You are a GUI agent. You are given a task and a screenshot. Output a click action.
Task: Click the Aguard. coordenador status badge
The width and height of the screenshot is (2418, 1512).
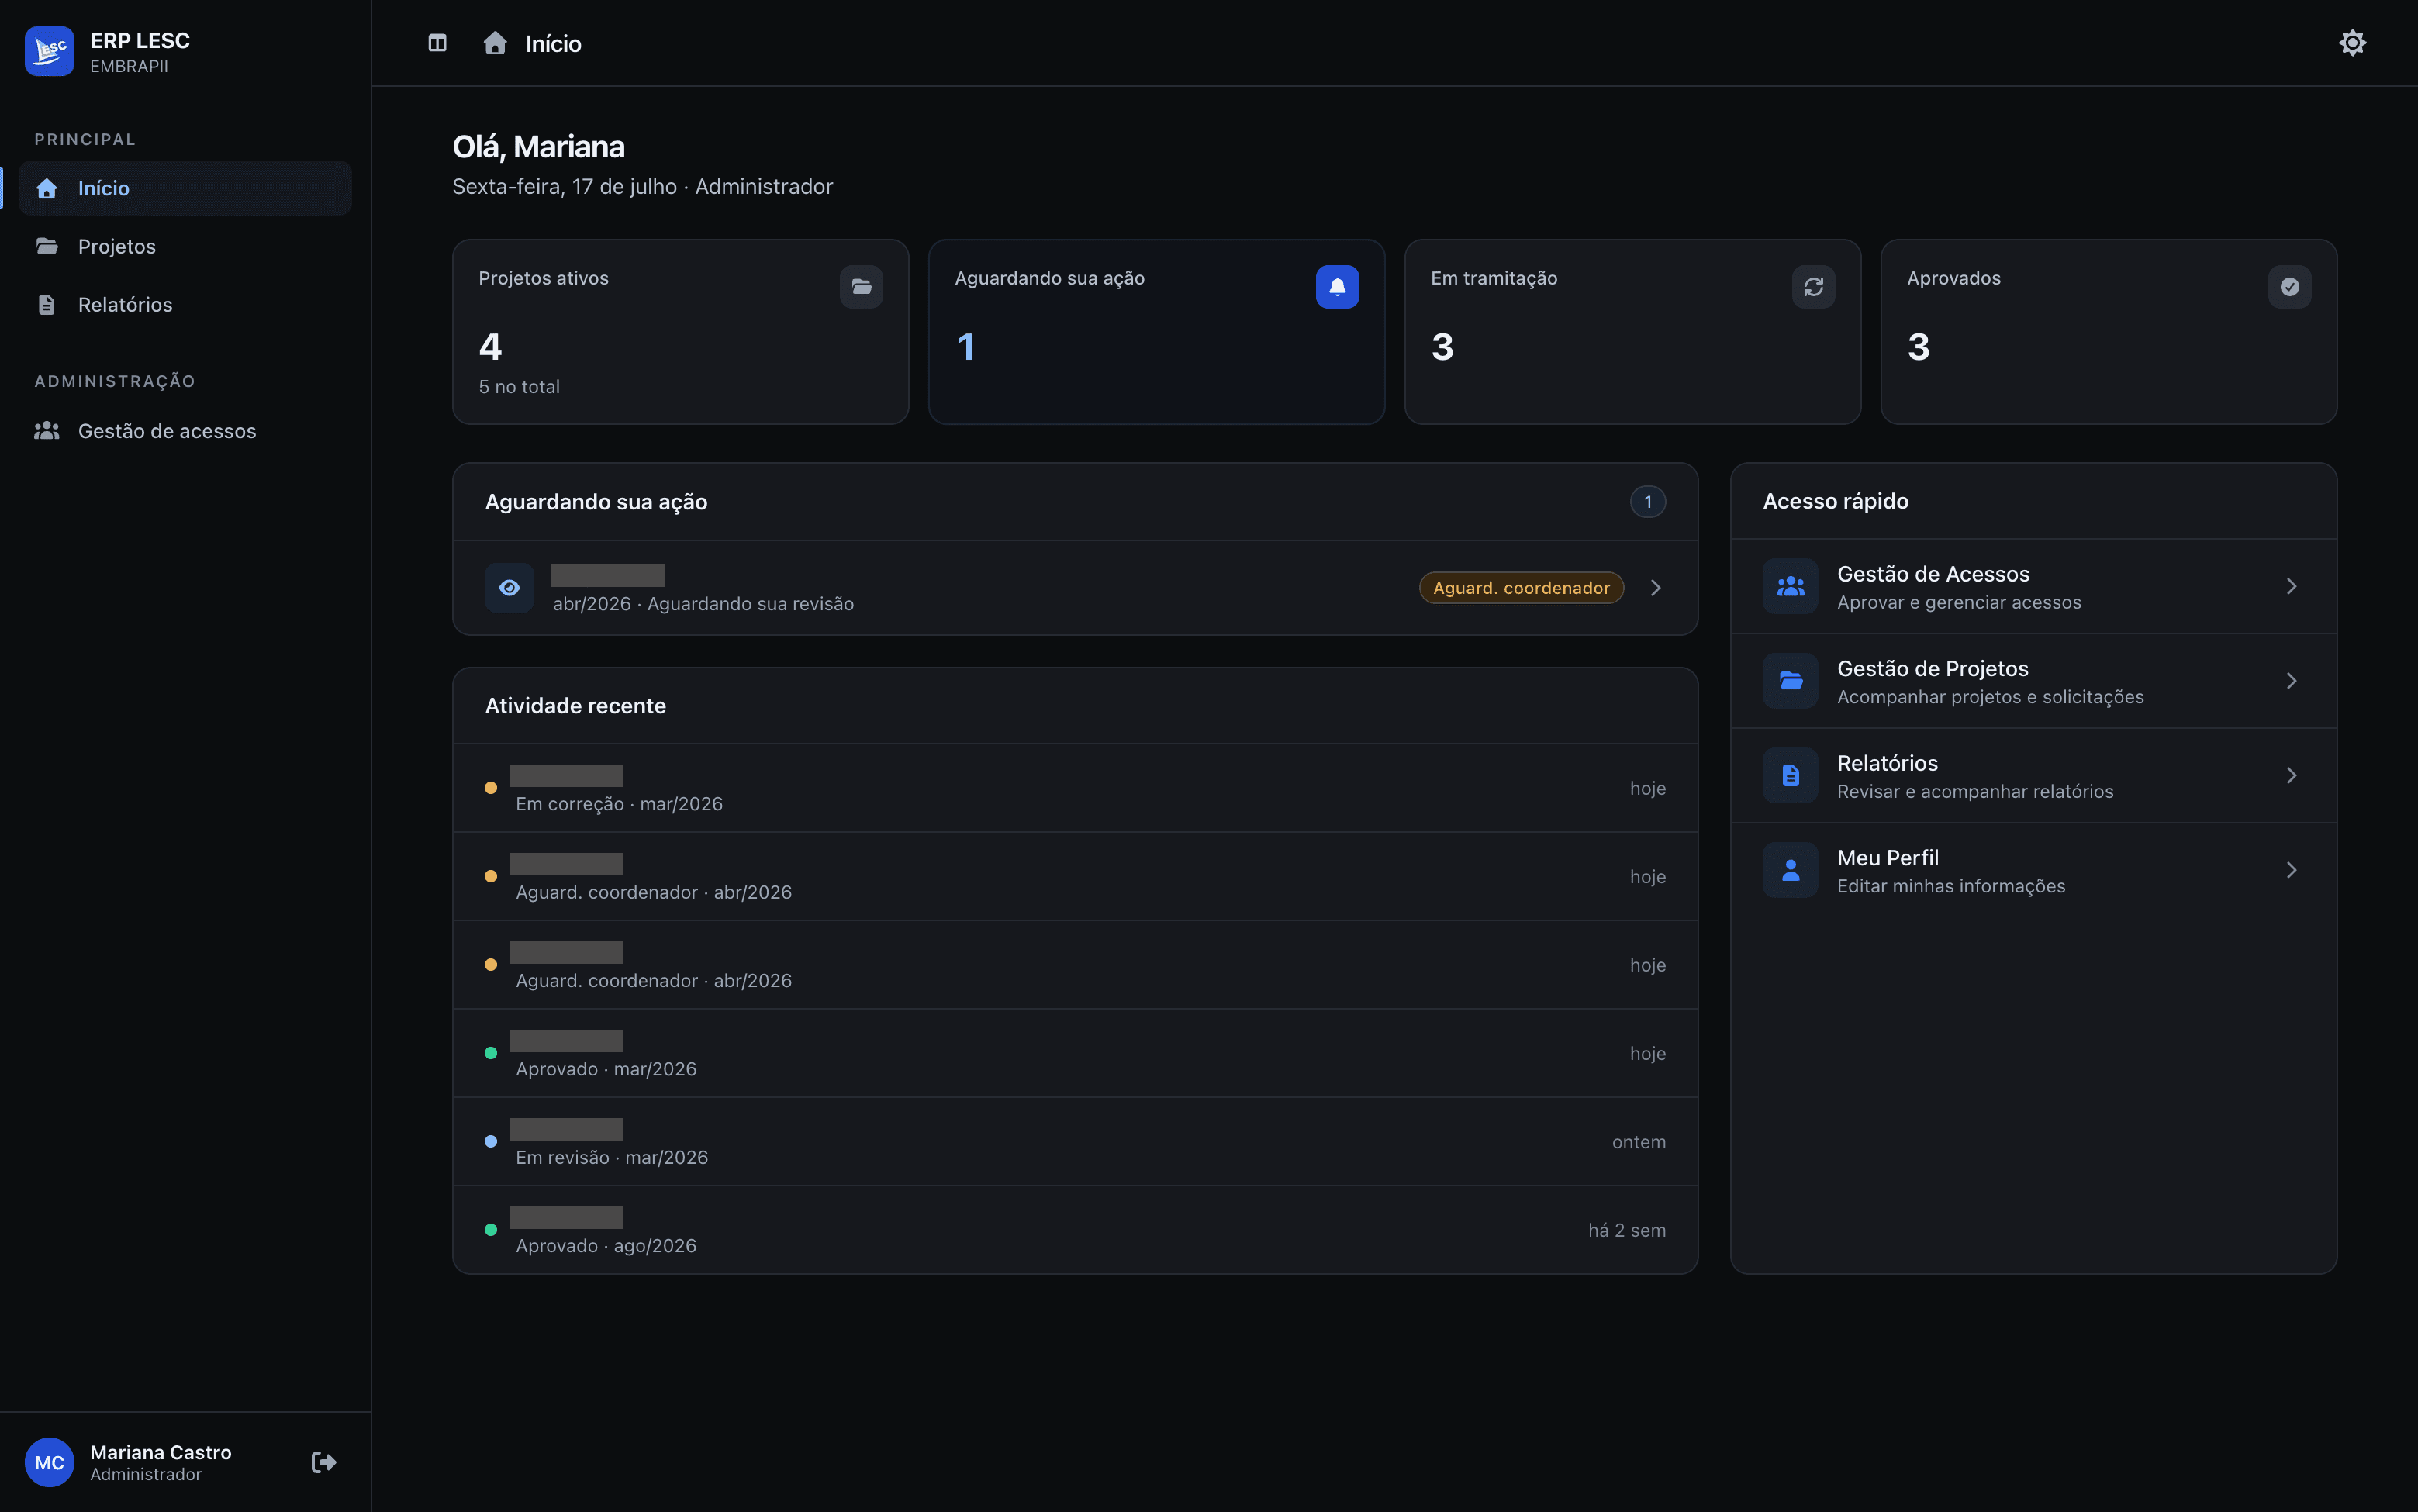point(1521,588)
